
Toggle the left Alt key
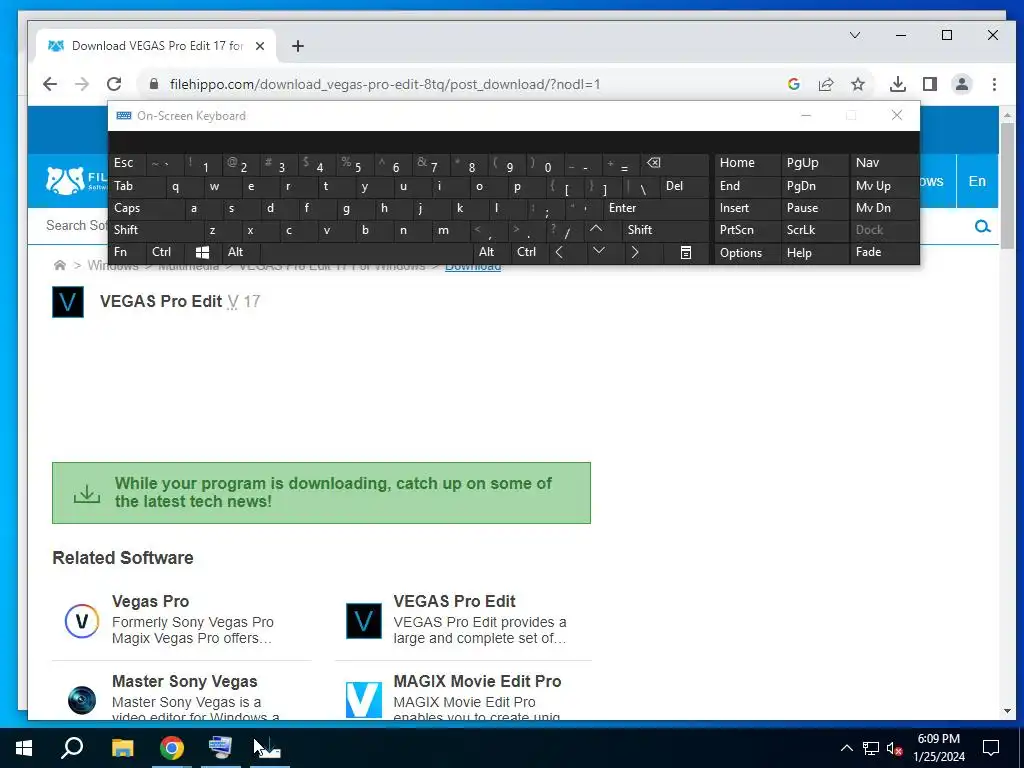coord(240,252)
